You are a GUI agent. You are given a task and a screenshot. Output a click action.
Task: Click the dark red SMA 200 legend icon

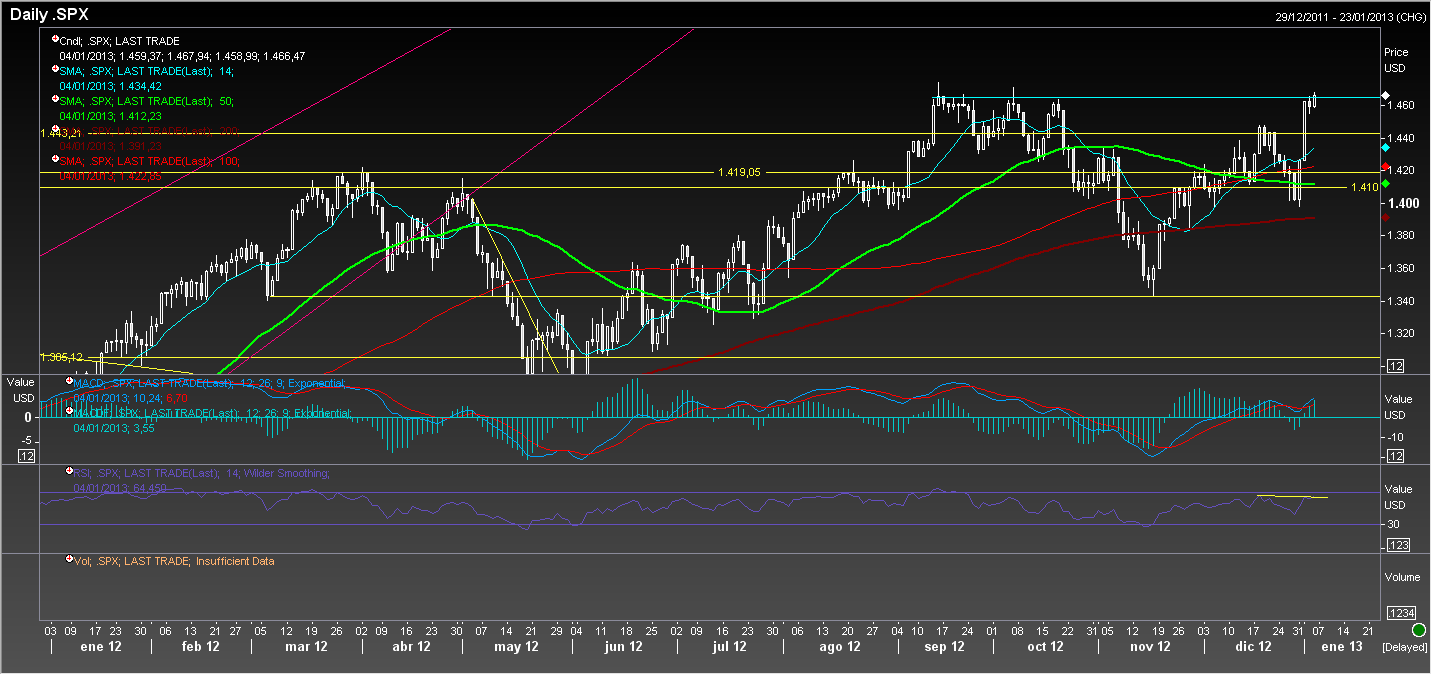[x=55, y=128]
